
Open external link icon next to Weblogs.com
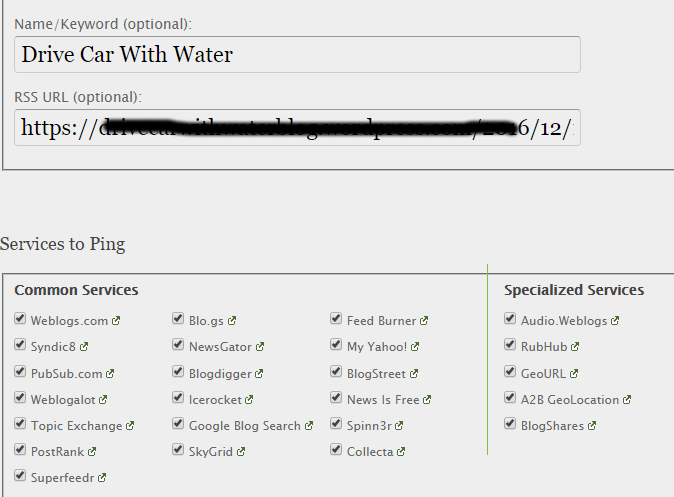click(x=116, y=321)
